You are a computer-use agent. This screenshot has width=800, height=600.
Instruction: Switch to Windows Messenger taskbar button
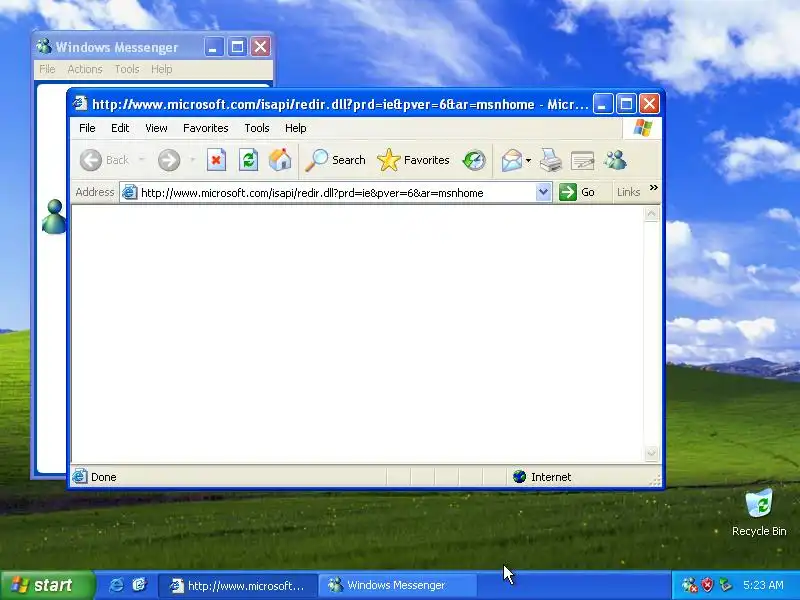tap(397, 585)
